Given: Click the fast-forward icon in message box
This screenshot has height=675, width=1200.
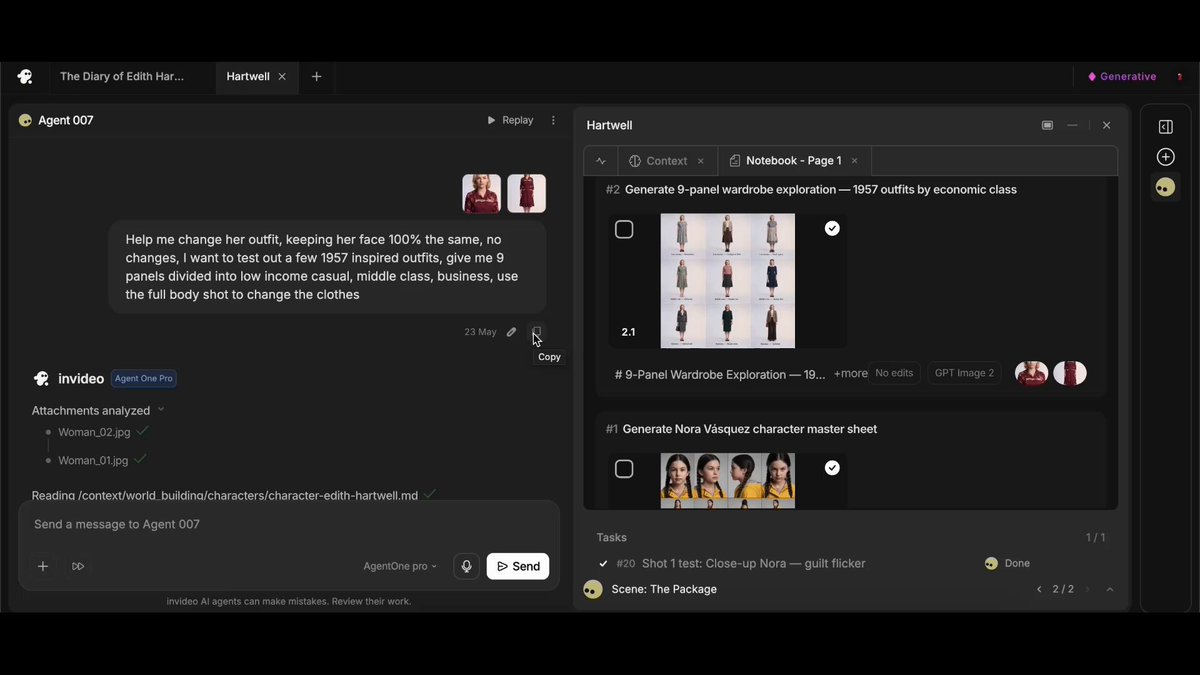Looking at the screenshot, I should (78, 566).
